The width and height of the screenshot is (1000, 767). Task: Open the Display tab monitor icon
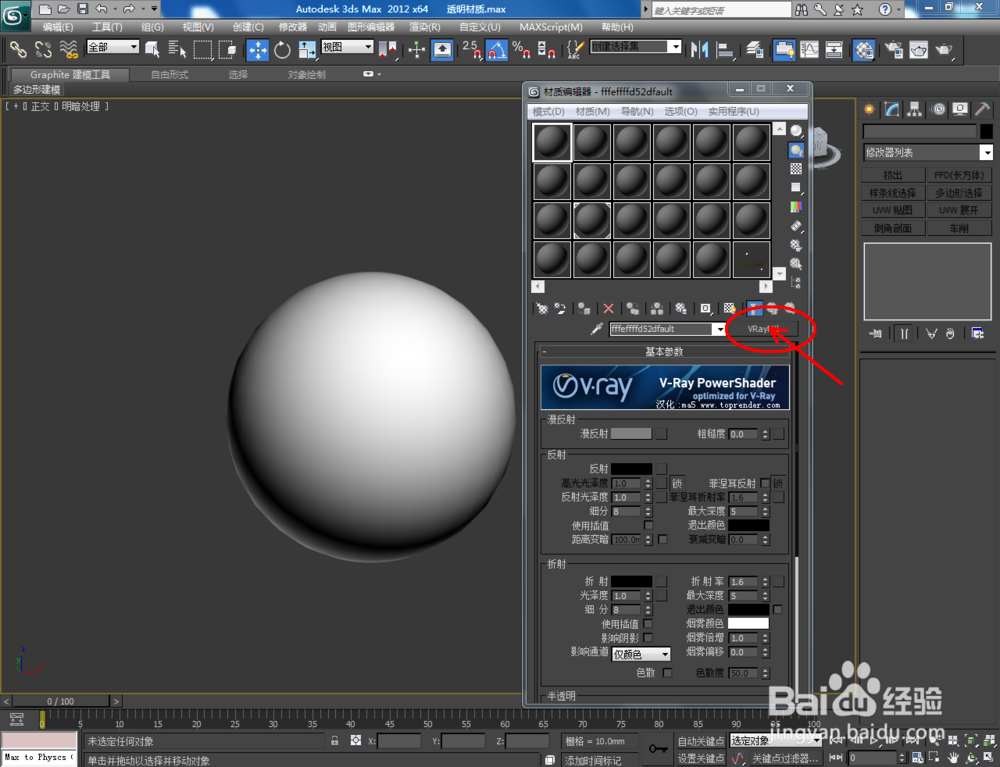click(960, 110)
